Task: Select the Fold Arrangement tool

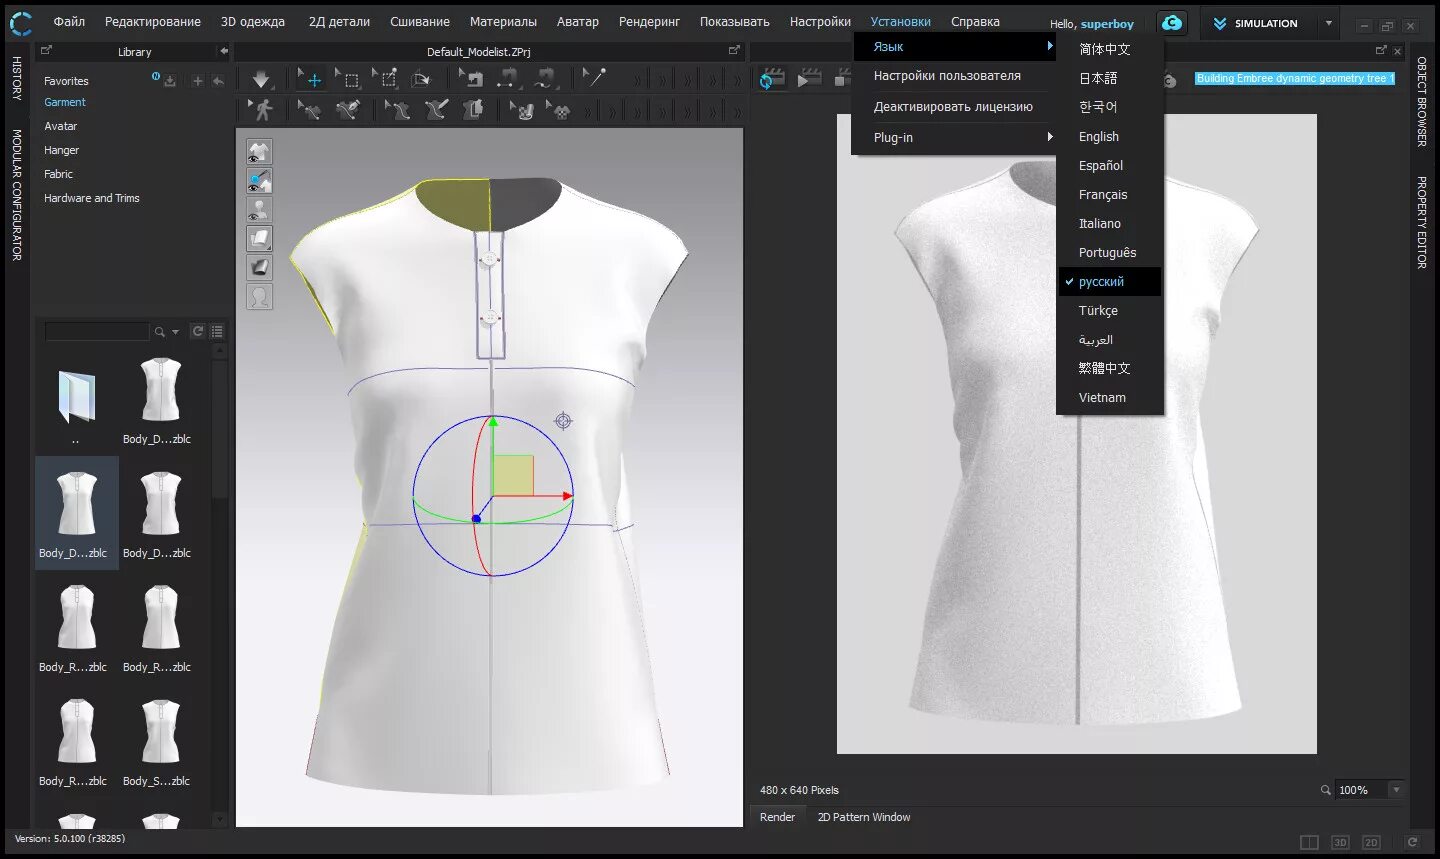Action: click(x=421, y=79)
